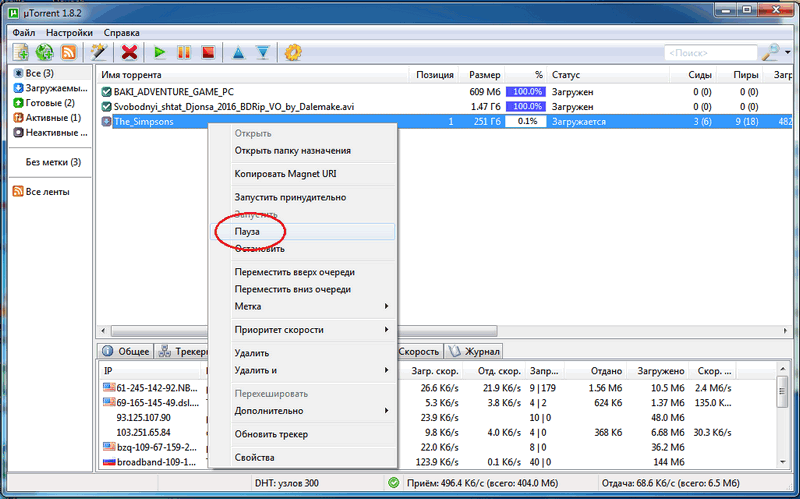Click the Move Up Queue arrow icon
Screen dimensions: 800x499
click(238, 52)
